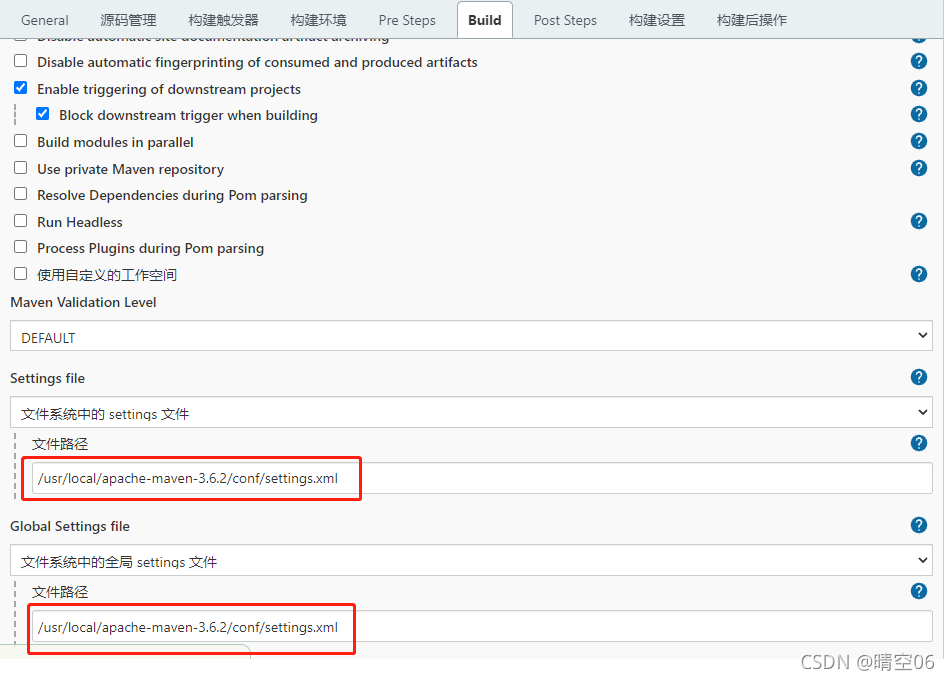Go to the 构建环境 tab
Image resolution: width=950 pixels, height=680 pixels.
coord(318,20)
